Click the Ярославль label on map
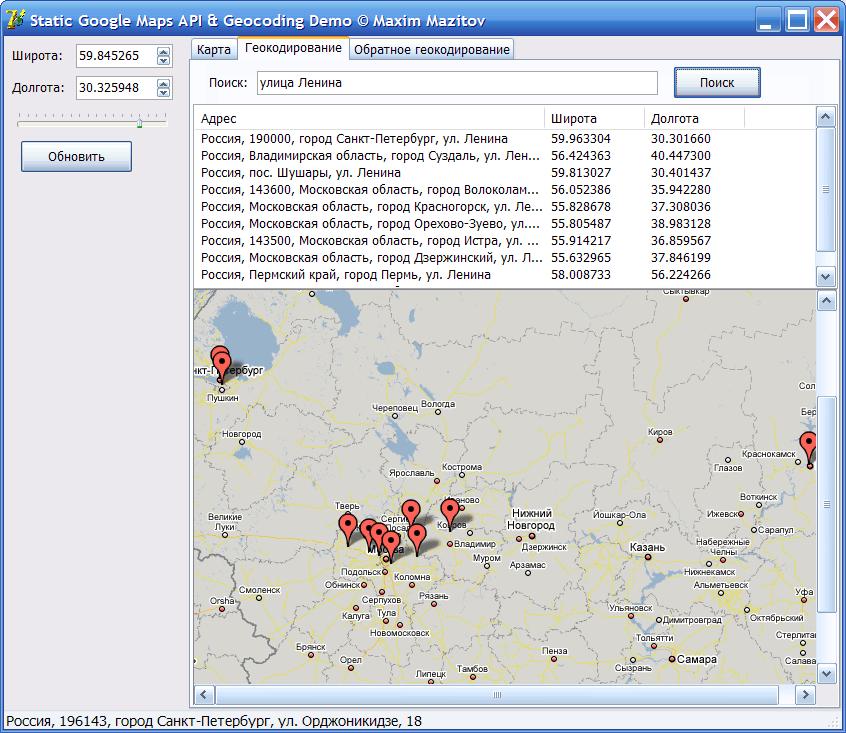The height and width of the screenshot is (733, 846). click(x=412, y=472)
